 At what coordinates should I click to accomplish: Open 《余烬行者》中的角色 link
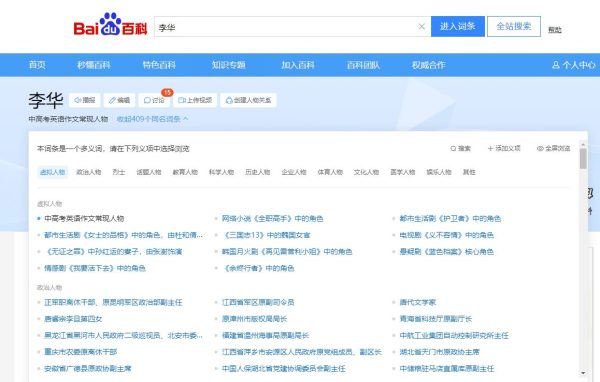click(x=258, y=268)
